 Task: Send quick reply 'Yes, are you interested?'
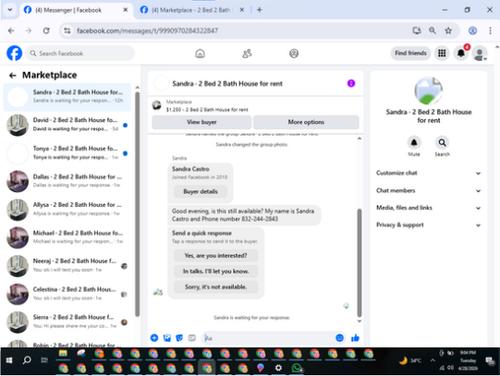216,256
